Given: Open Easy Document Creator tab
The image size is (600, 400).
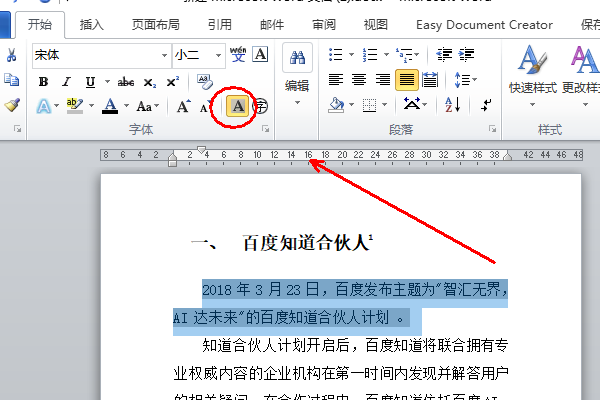Looking at the screenshot, I should click(484, 25).
